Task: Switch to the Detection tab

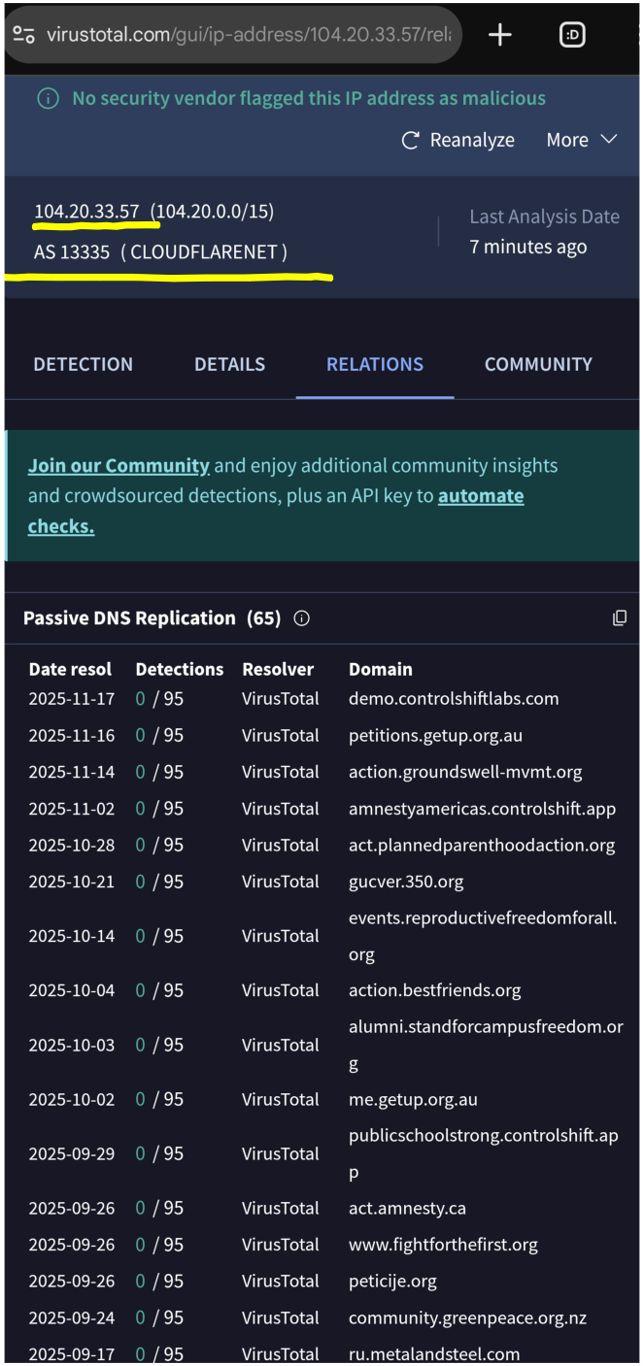Action: pos(83,364)
